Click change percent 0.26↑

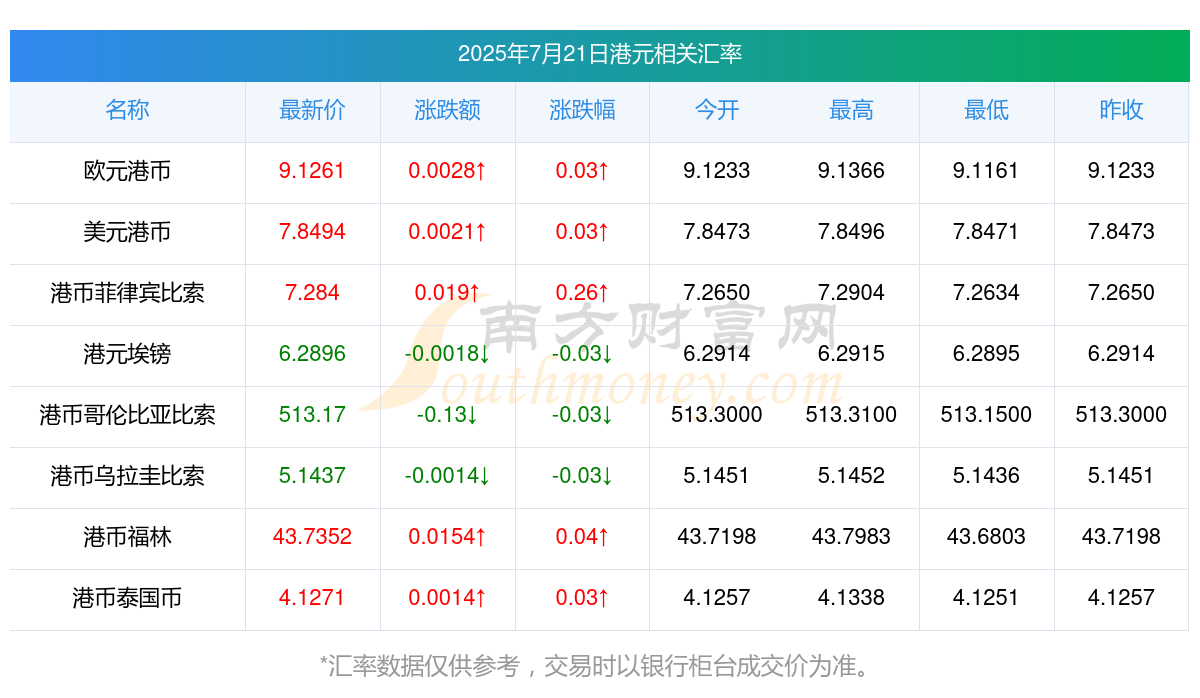click(582, 293)
